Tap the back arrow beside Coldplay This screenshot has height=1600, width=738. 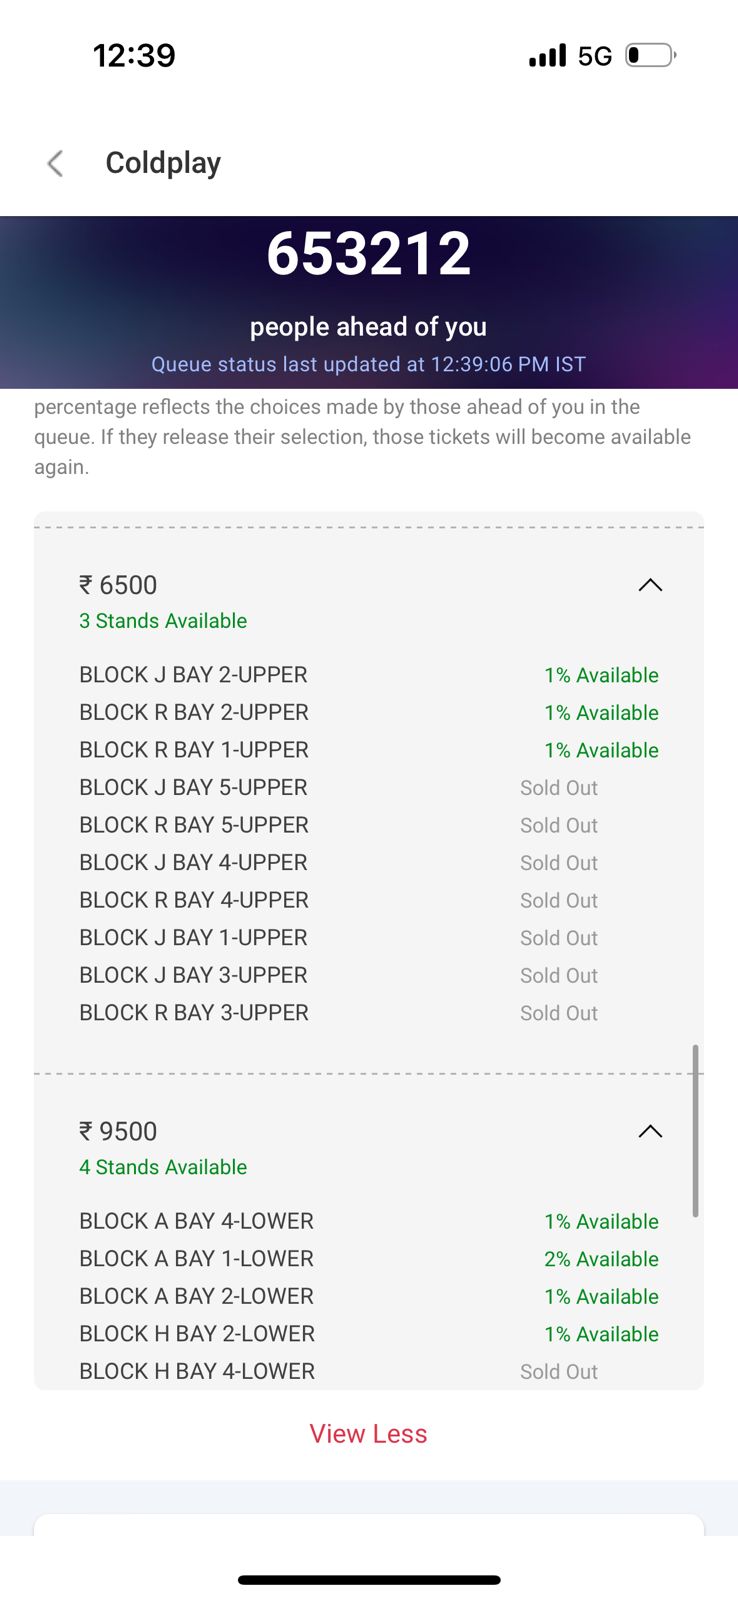click(56, 163)
